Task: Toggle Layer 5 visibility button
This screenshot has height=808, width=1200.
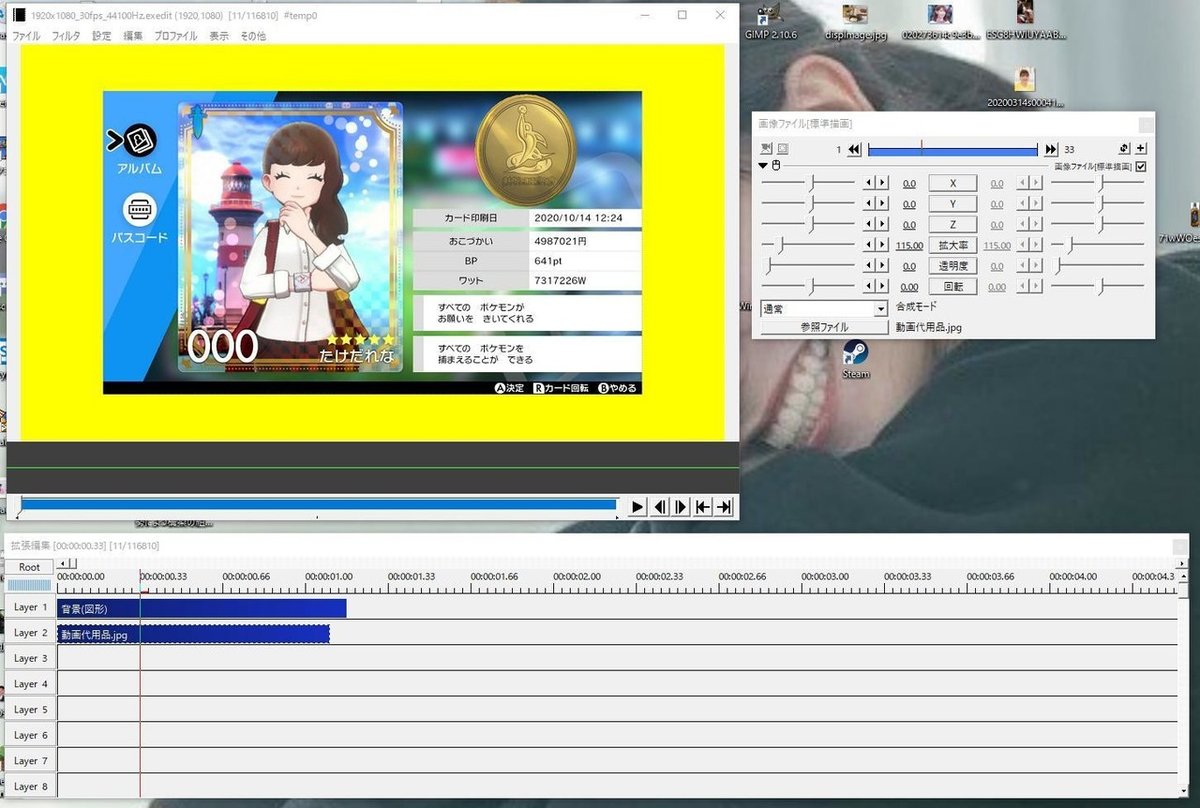Action: (x=30, y=710)
